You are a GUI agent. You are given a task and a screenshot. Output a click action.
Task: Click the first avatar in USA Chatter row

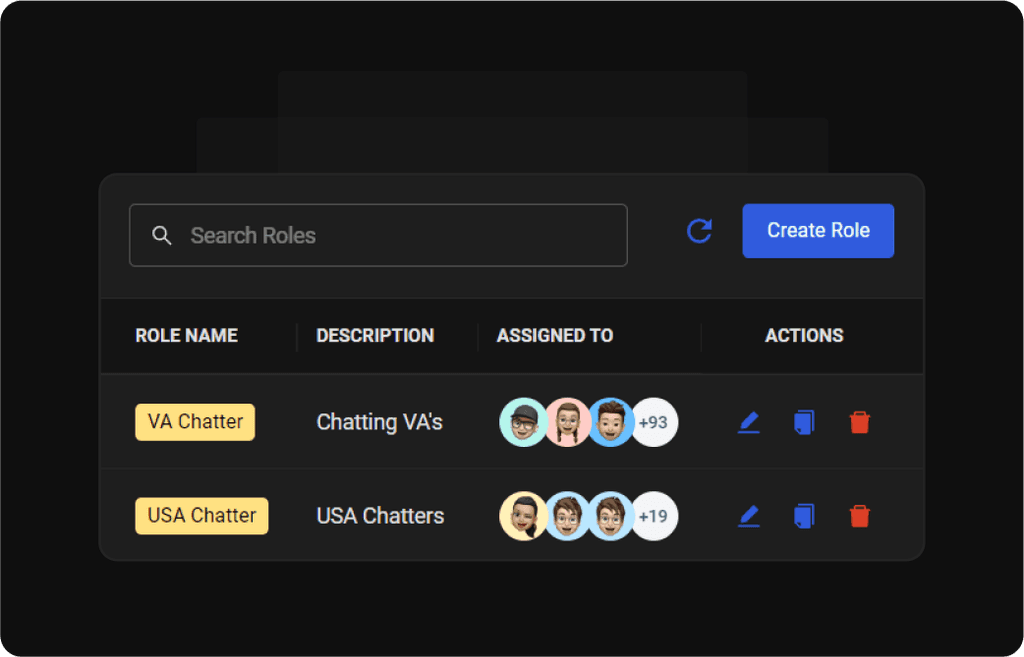point(523,516)
